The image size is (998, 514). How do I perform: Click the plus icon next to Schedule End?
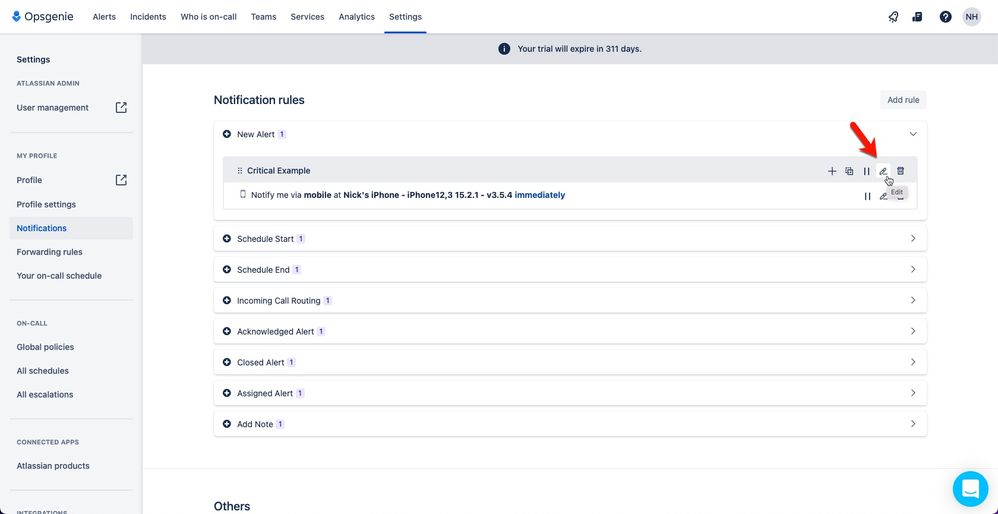pos(227,270)
